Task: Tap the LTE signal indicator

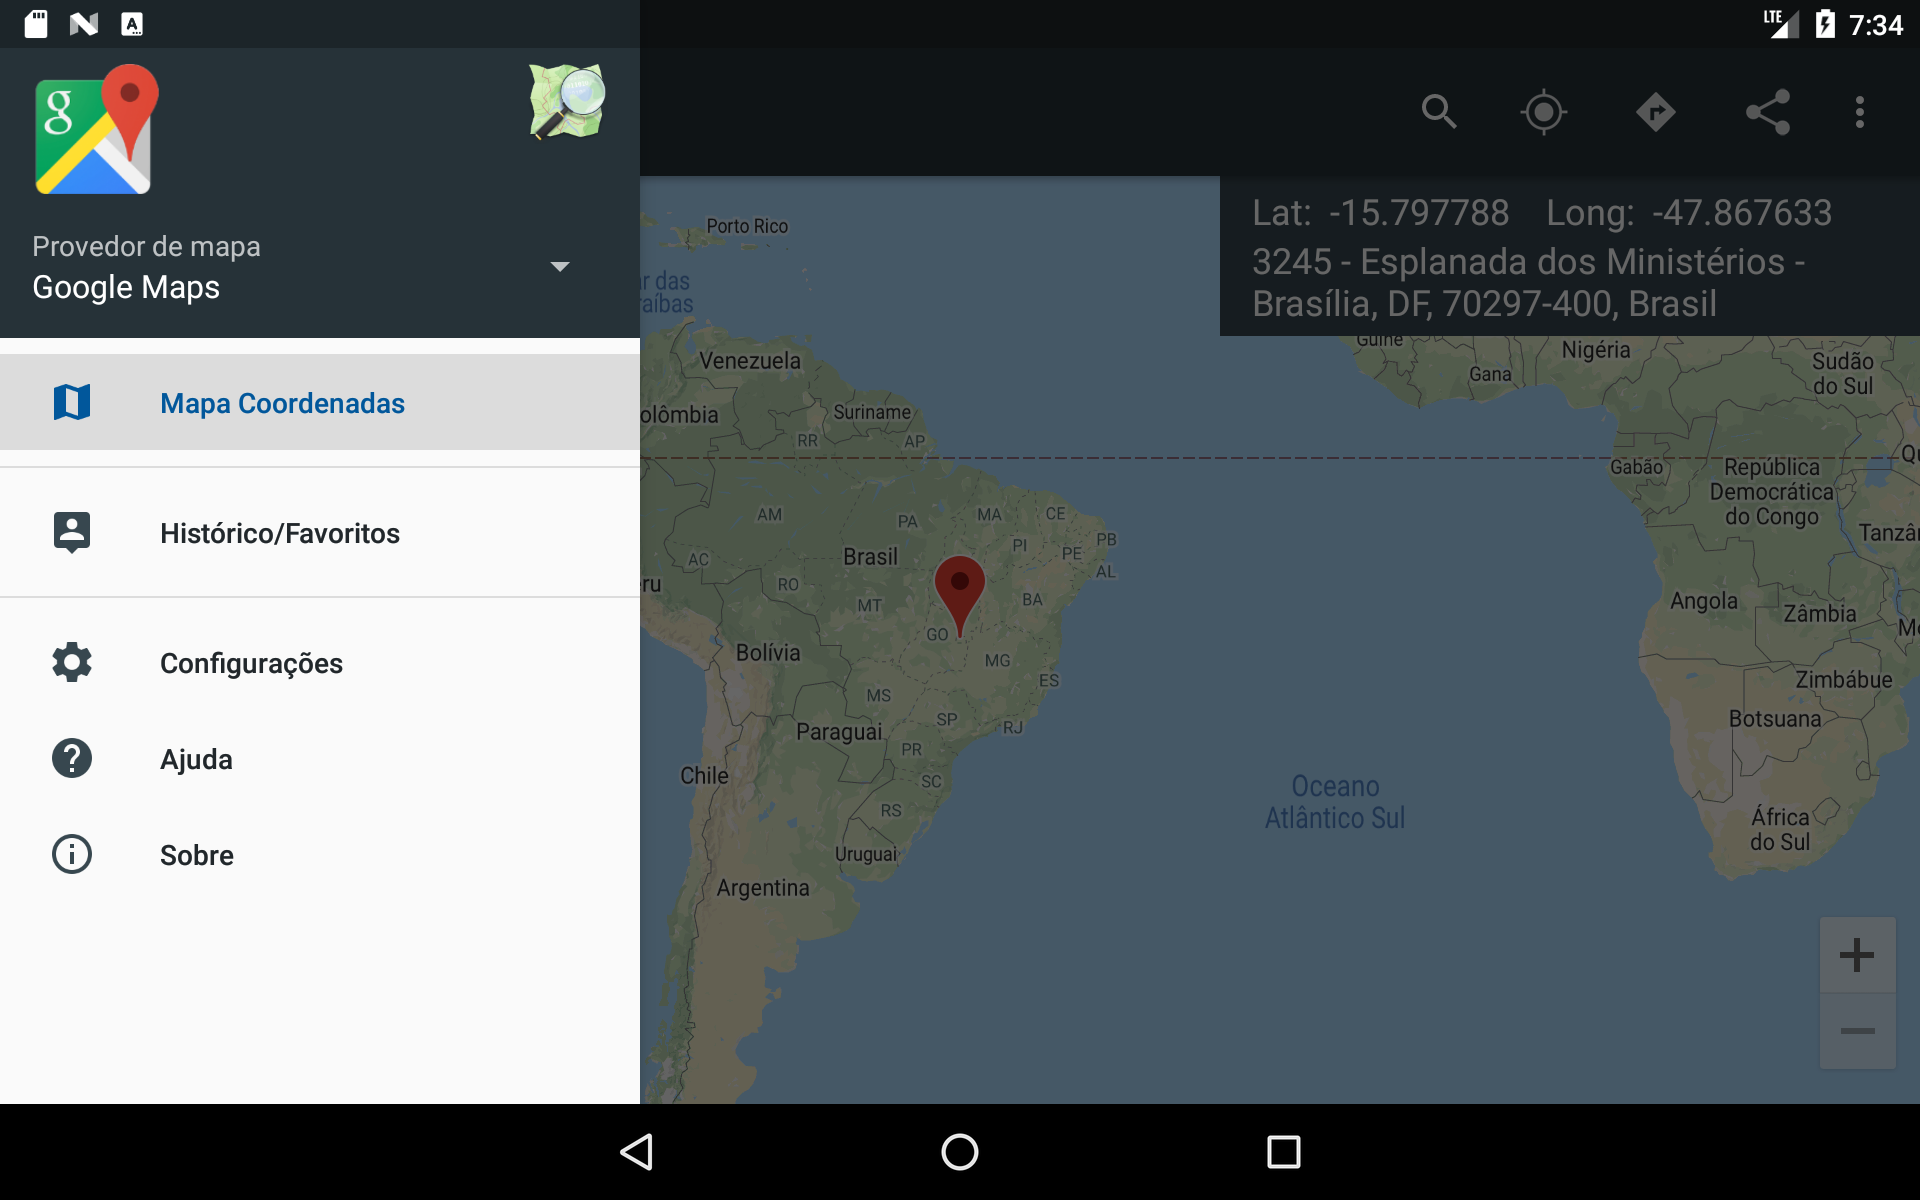Action: [x=1781, y=24]
